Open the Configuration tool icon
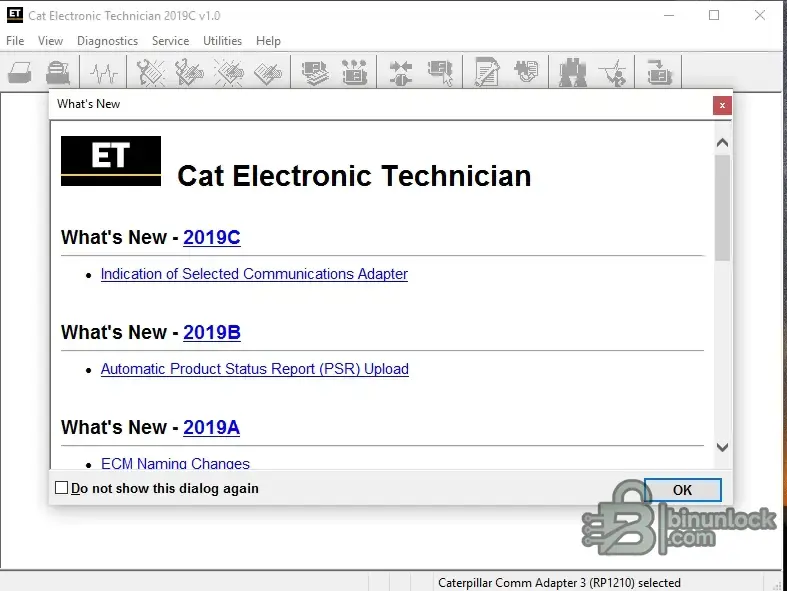The width and height of the screenshot is (787, 591). coord(354,72)
